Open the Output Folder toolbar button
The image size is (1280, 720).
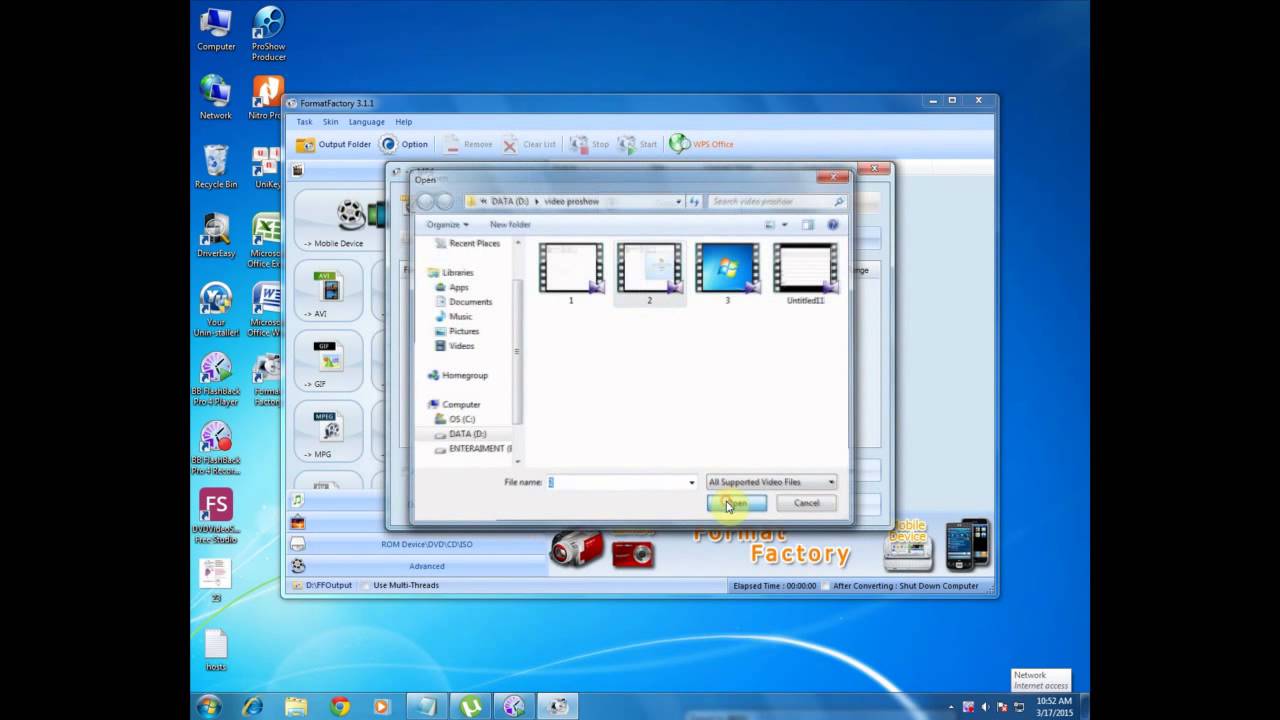click(x=333, y=144)
